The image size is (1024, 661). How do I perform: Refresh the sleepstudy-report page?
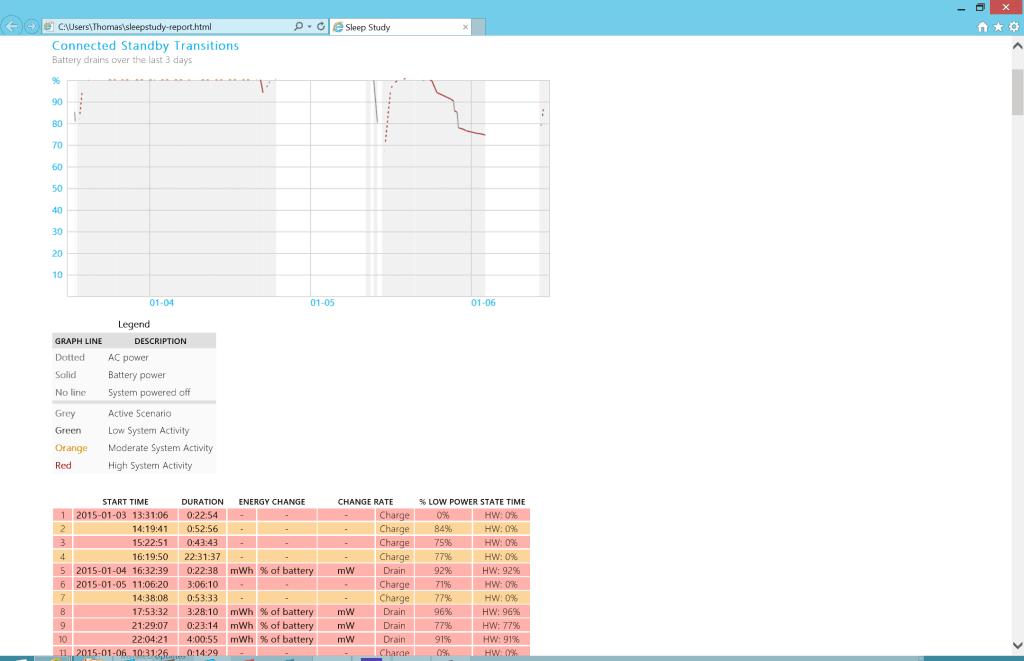[x=321, y=27]
